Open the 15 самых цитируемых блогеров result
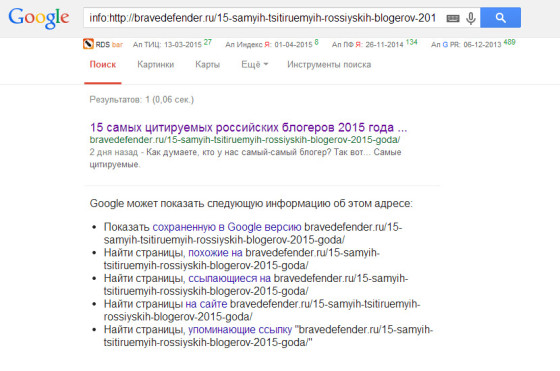Screen dimensions: 560x371 [248, 127]
